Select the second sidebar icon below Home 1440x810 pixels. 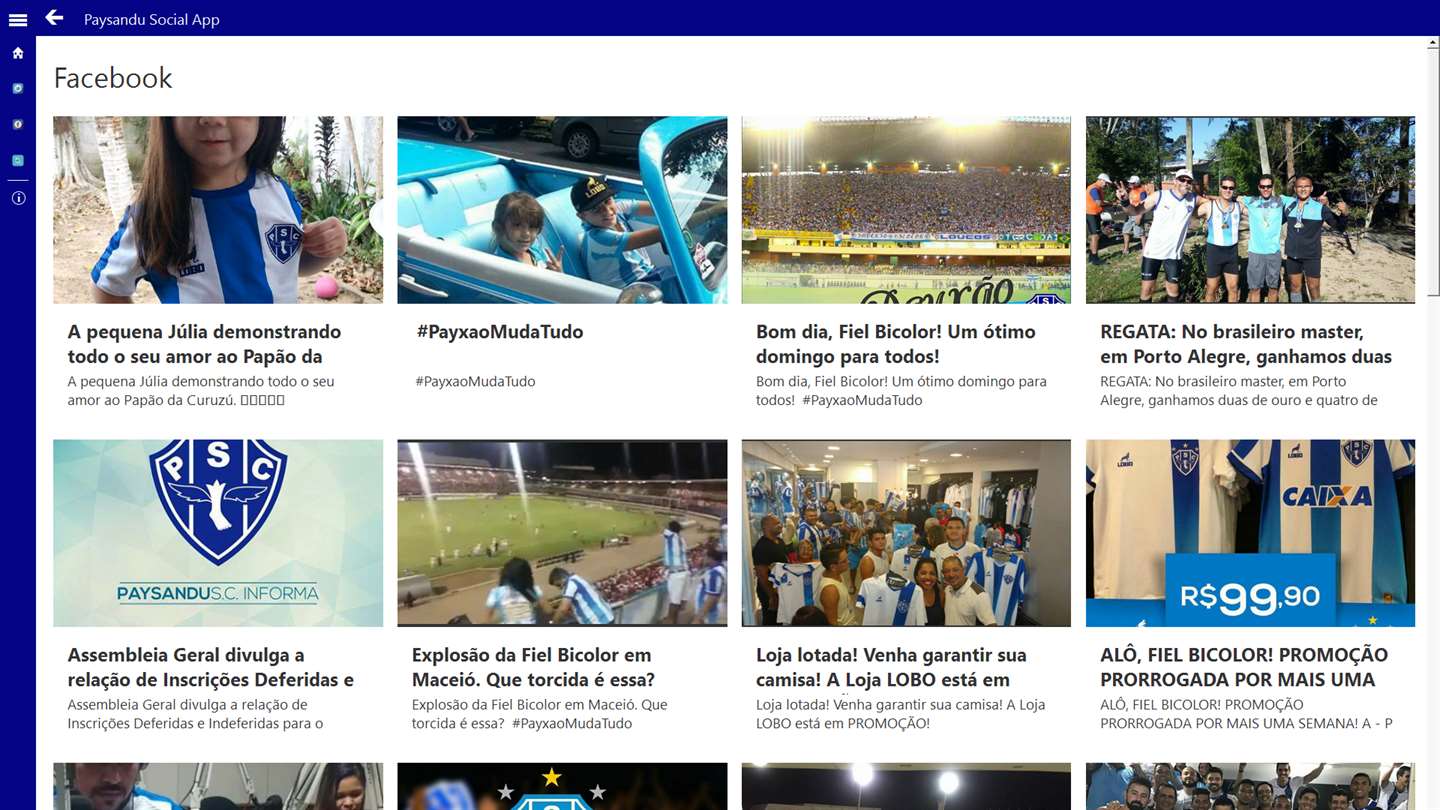point(18,124)
